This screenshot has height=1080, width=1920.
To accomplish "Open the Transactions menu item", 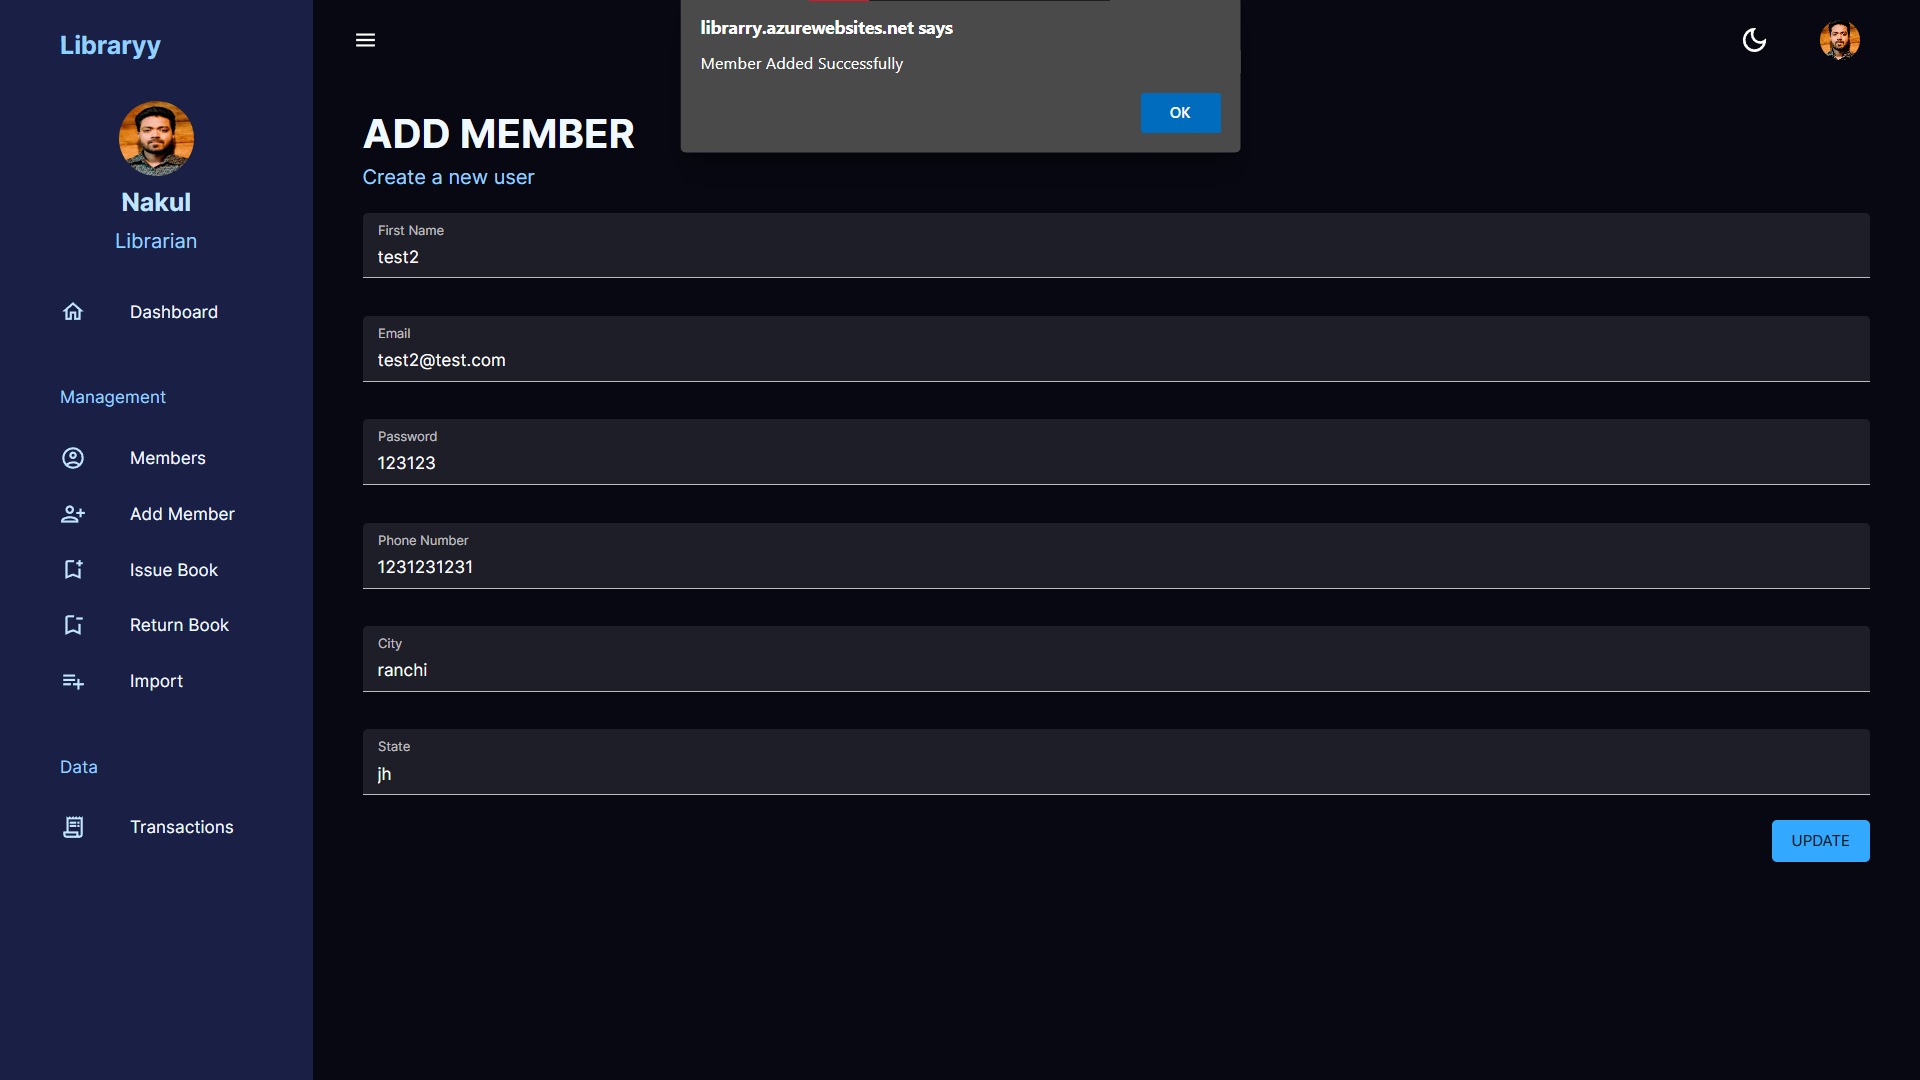I will click(x=181, y=827).
